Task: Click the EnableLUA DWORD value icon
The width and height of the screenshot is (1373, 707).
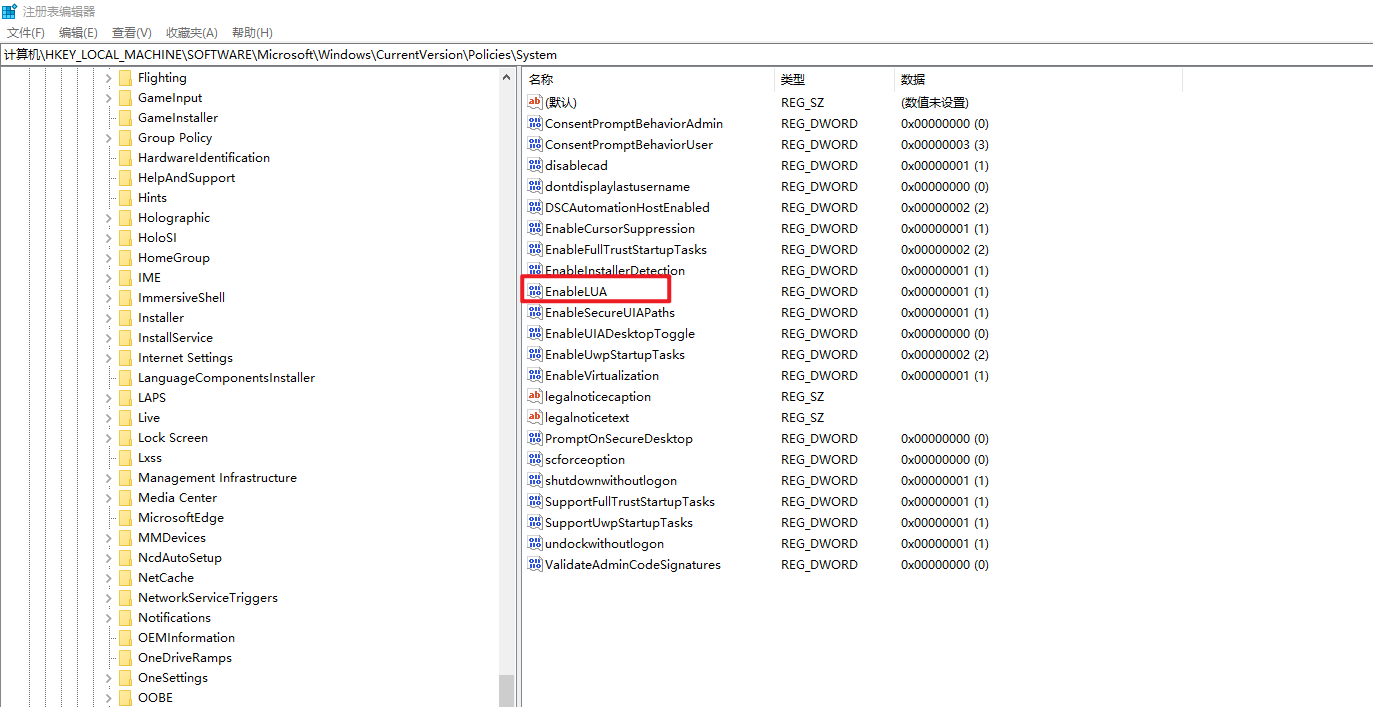Action: 534,291
